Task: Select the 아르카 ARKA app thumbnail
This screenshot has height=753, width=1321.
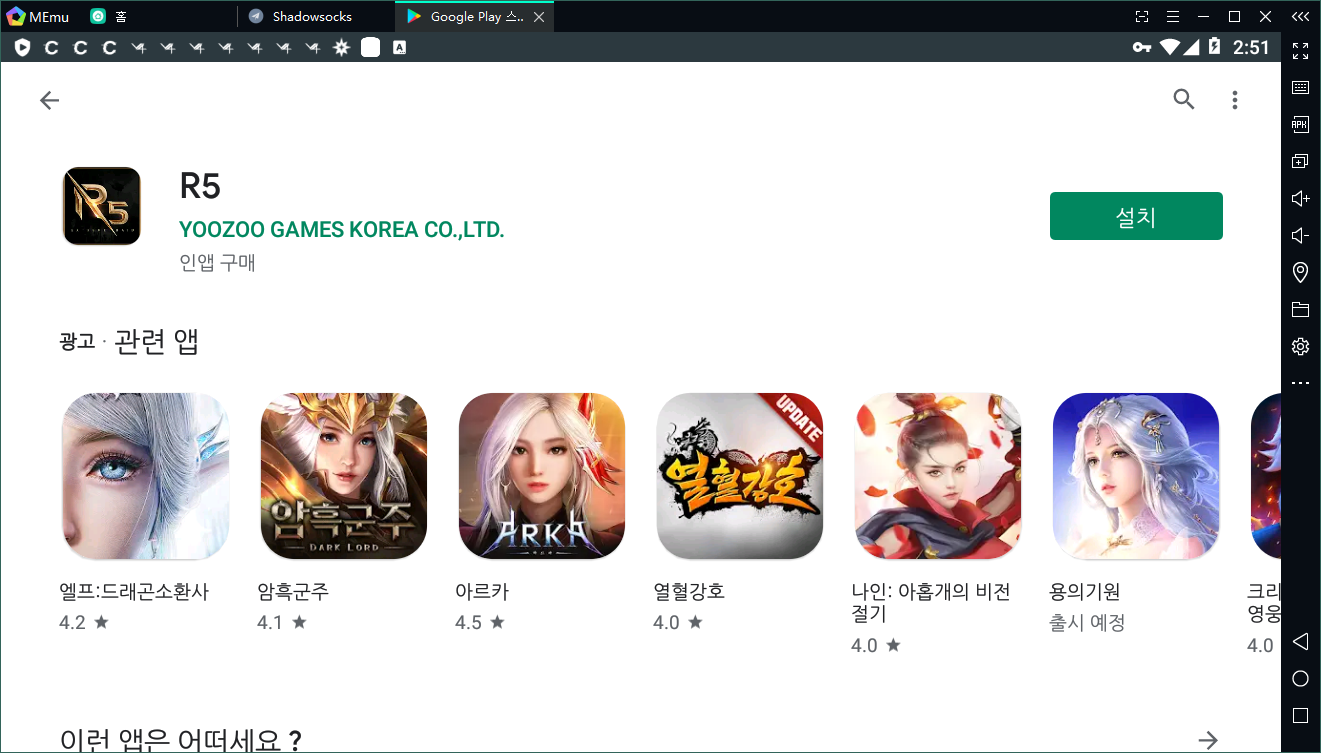Action: 541,476
